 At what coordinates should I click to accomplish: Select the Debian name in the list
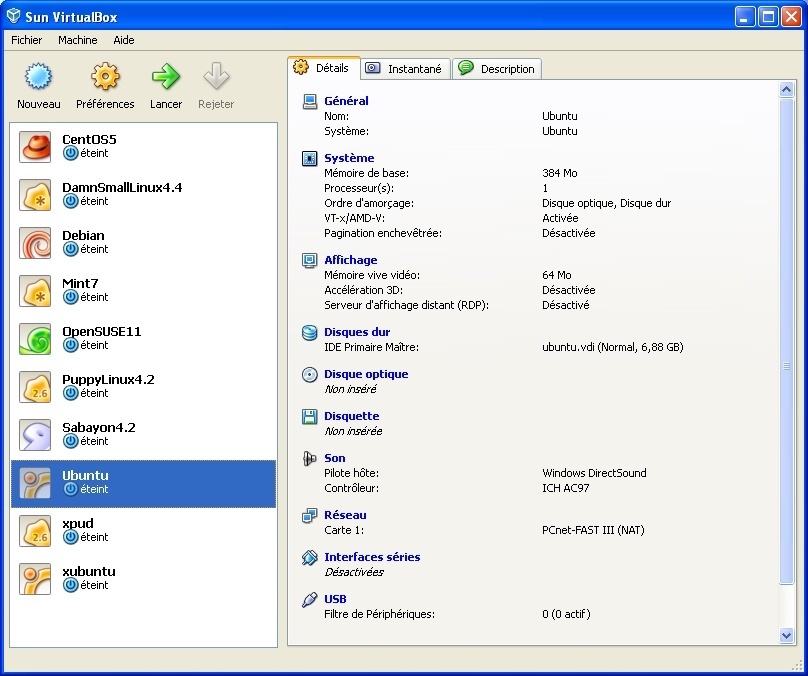83,235
